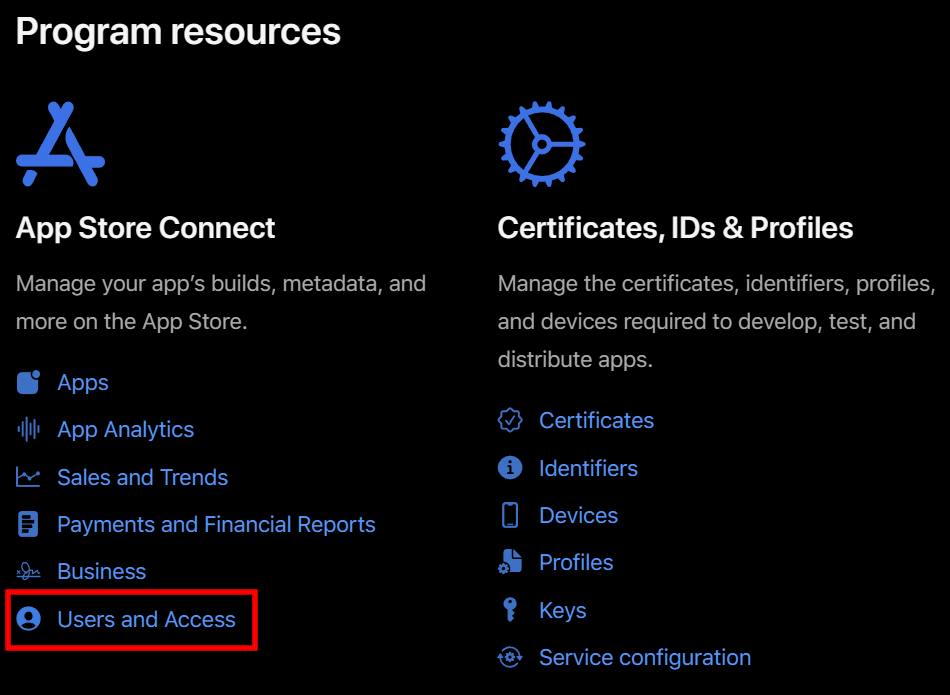This screenshot has width=950, height=695.
Task: Click the Identifiers info icon
Action: [x=510, y=468]
